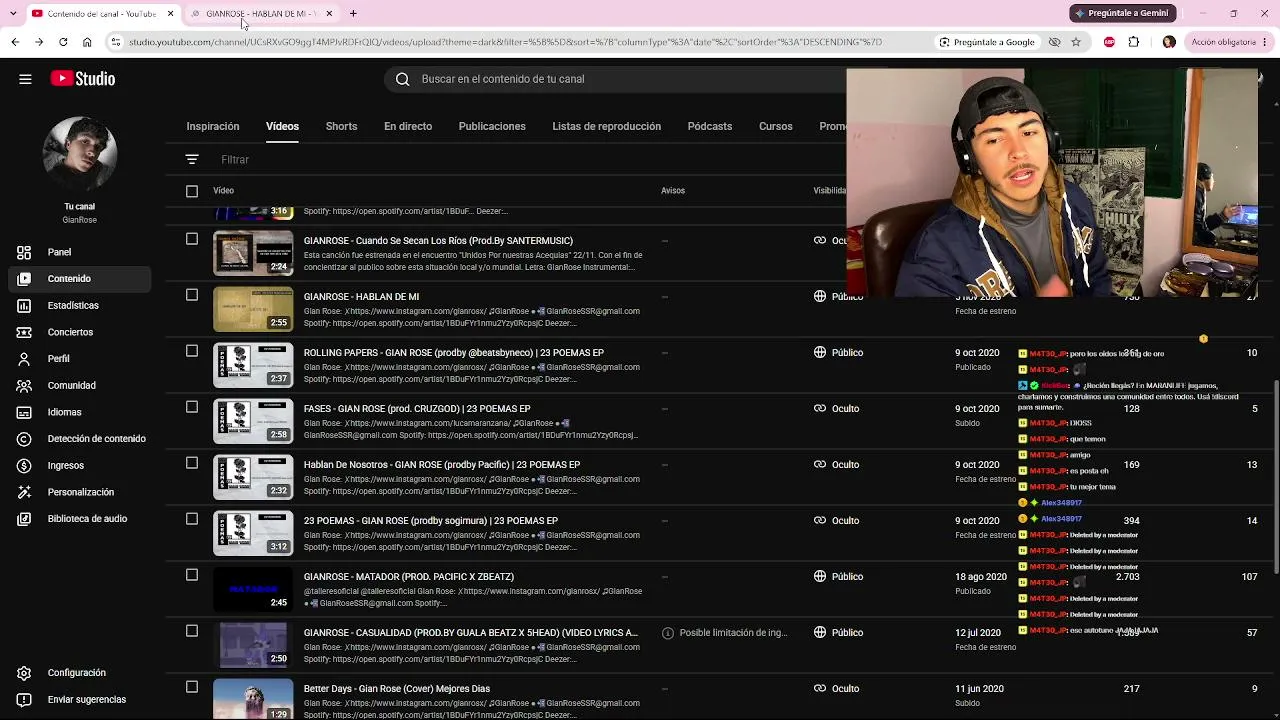The width and height of the screenshot is (1280, 720).
Task: Open the Cursos tab
Action: (x=776, y=127)
